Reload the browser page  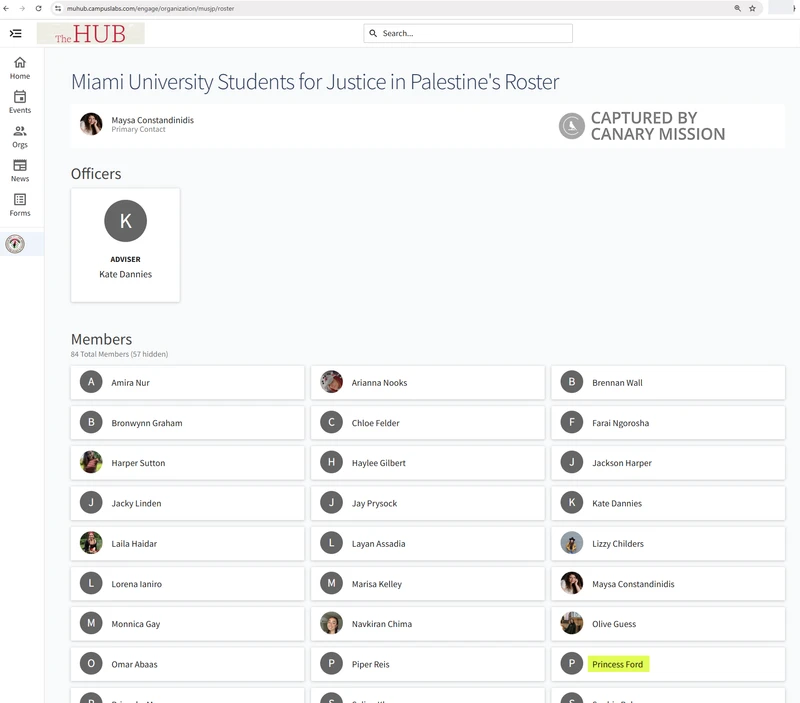pos(38,8)
